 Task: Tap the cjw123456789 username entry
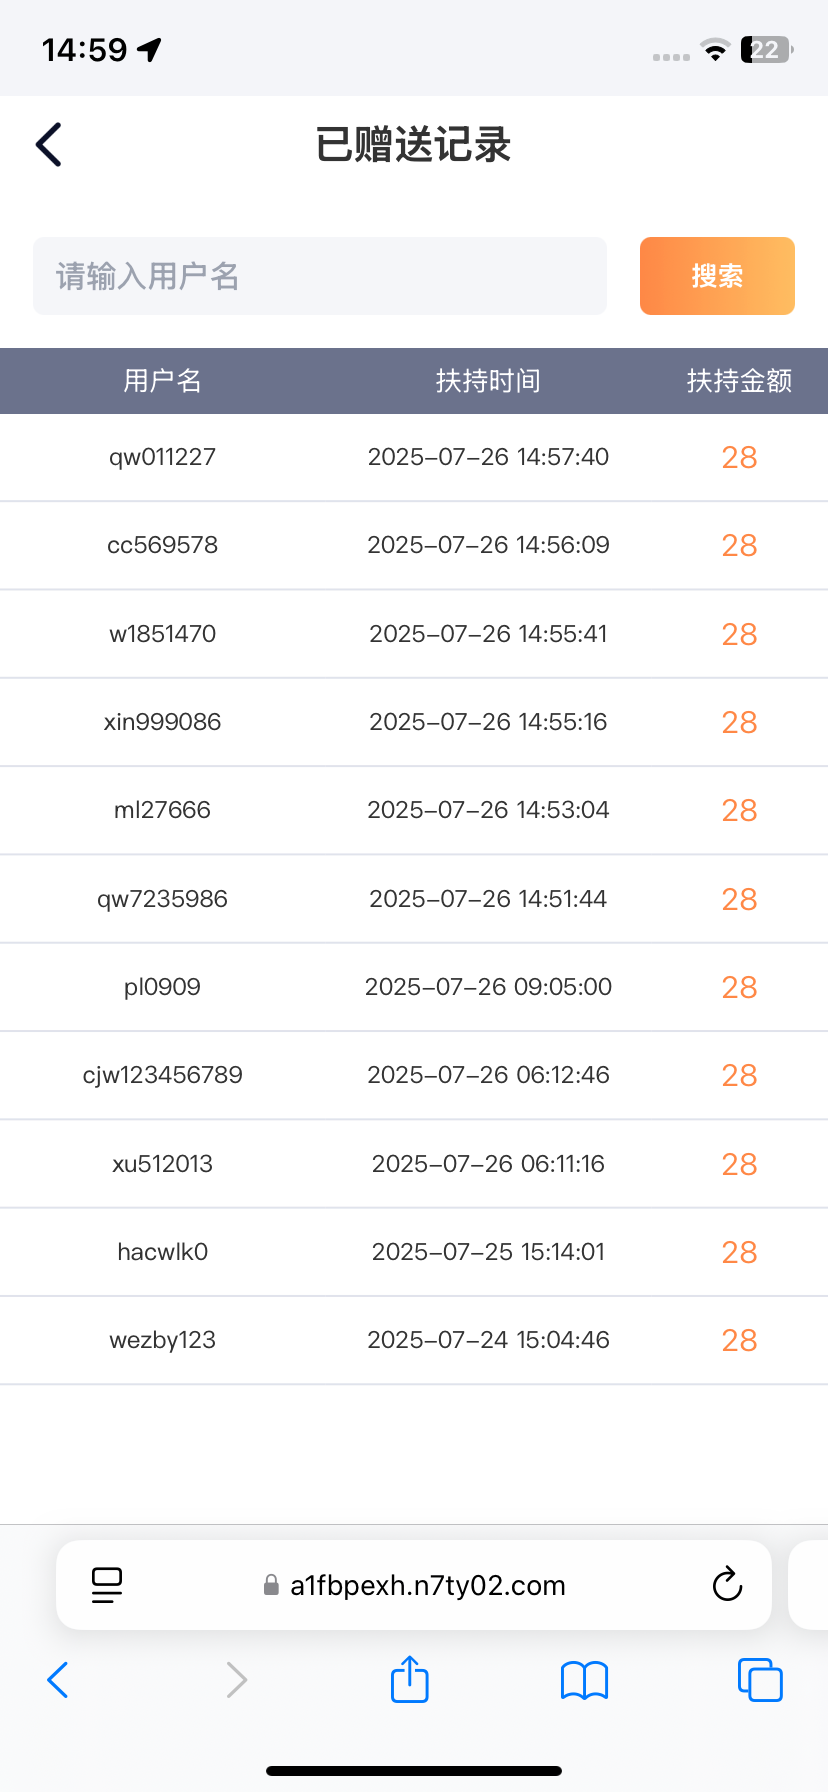click(x=162, y=1075)
